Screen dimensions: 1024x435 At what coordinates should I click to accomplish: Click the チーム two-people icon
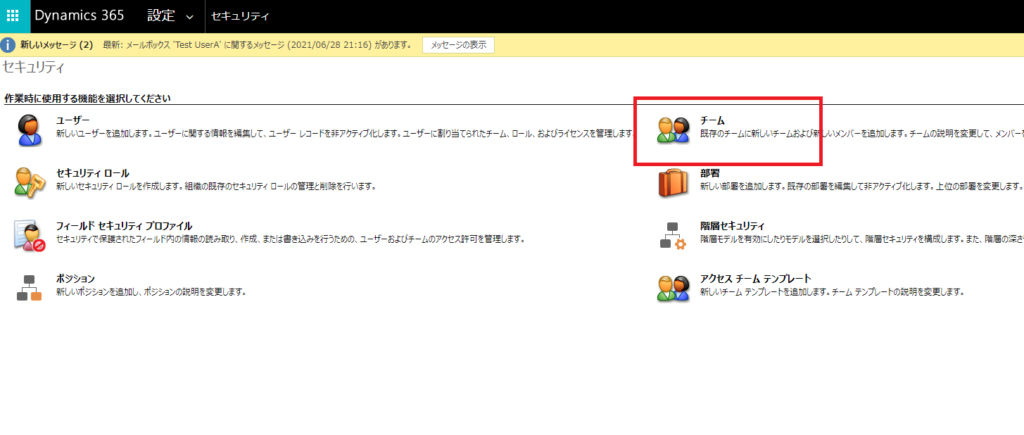[673, 130]
